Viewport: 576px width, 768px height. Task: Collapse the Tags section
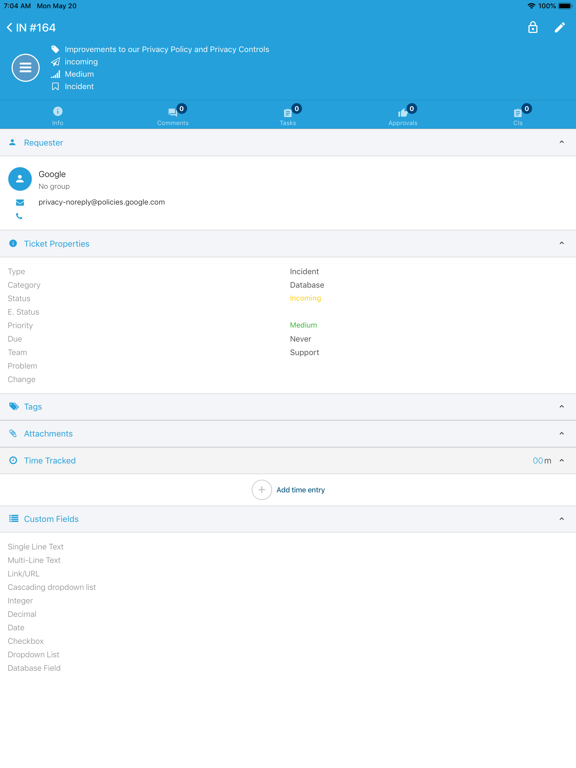coord(561,407)
